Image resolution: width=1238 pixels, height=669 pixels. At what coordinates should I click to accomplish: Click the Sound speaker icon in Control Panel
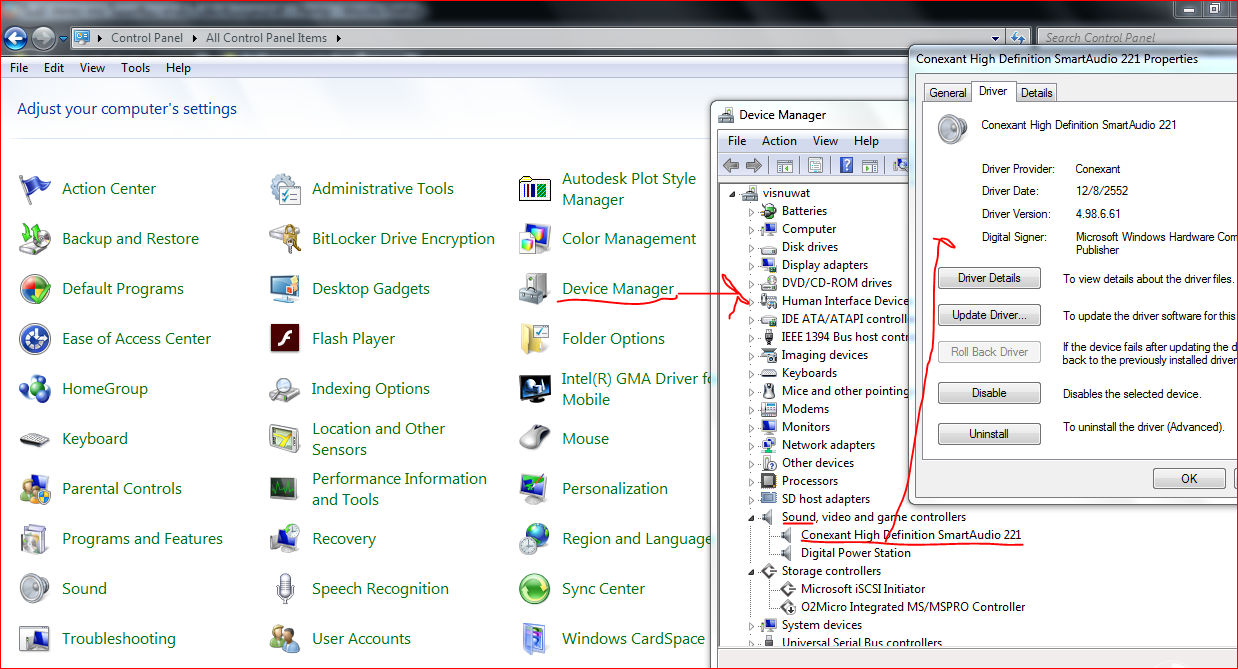pos(35,588)
